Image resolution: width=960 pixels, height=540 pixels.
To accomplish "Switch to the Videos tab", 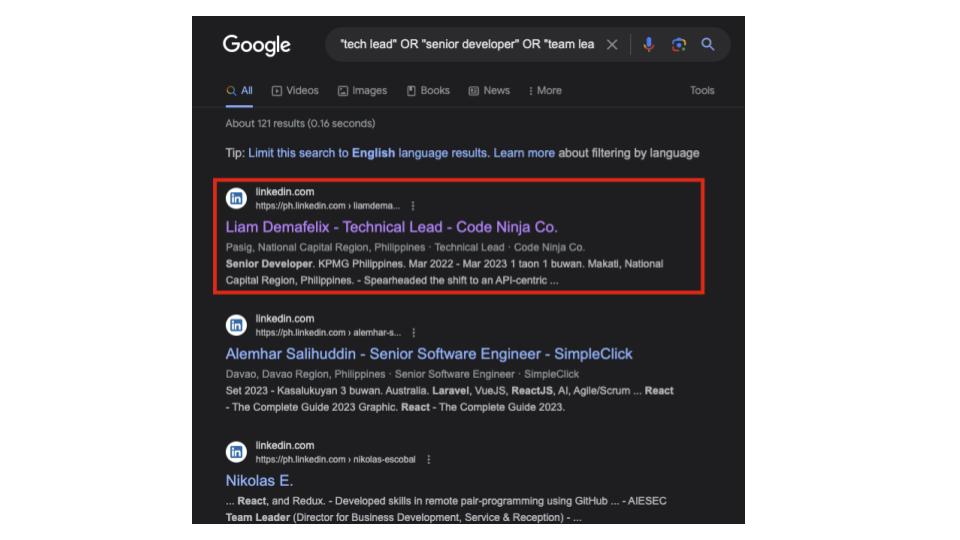I will click(295, 91).
